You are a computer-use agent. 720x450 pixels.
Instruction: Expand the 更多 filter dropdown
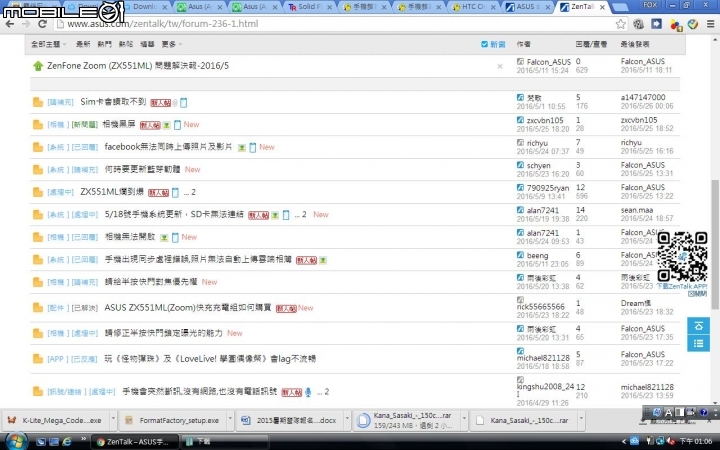172,44
